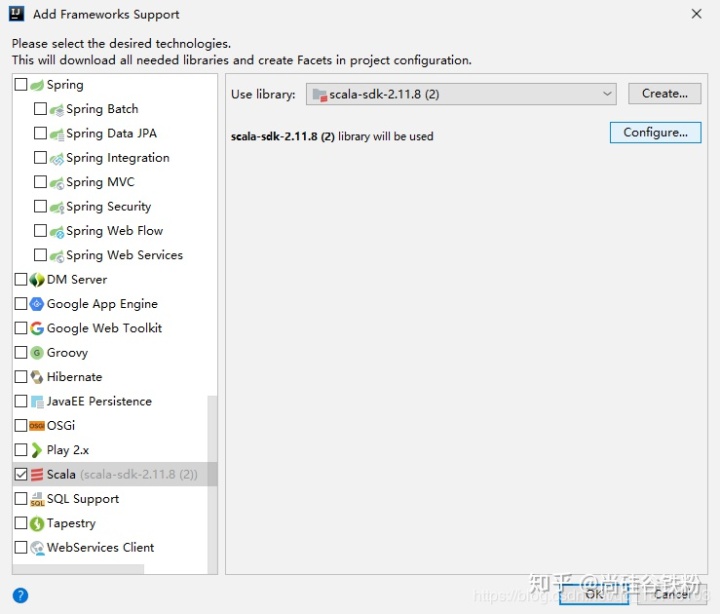Enable the Google App Engine checkbox
This screenshot has height=614, width=720.
21,304
